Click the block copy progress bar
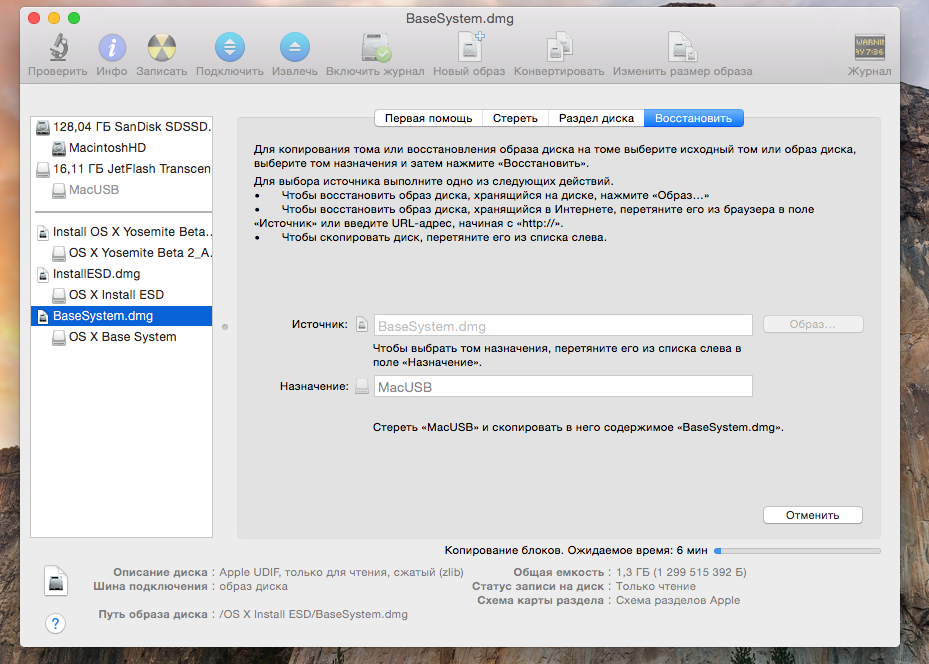The height and width of the screenshot is (664, 929). [x=797, y=550]
